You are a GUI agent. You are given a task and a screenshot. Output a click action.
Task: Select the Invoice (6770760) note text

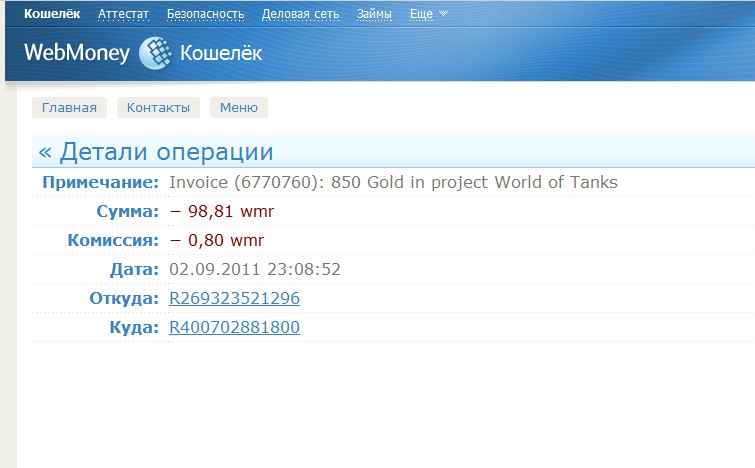(393, 182)
